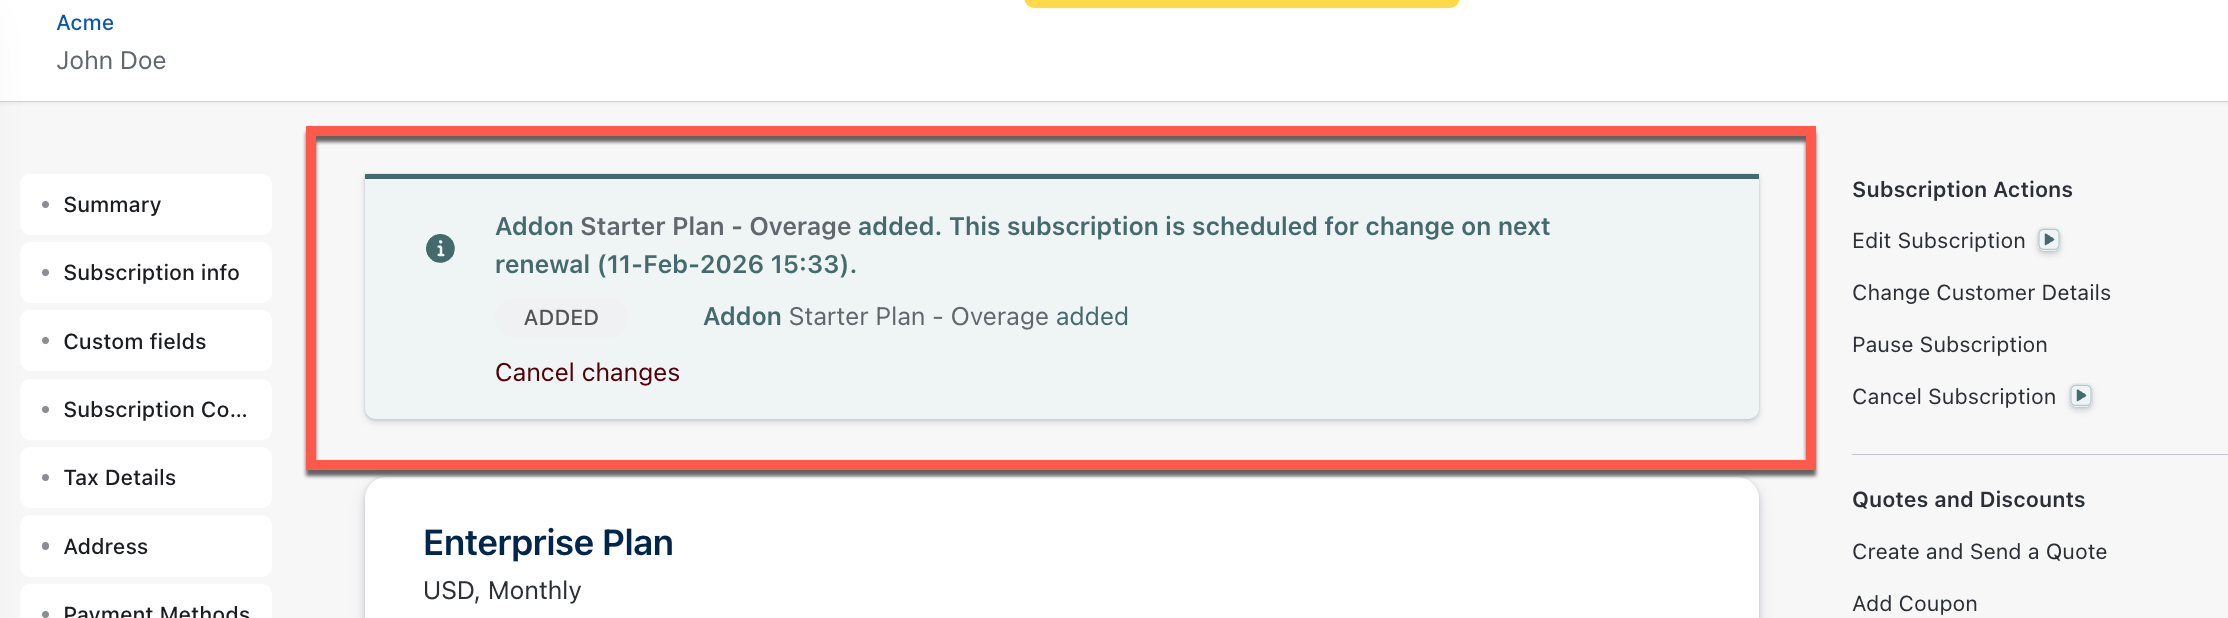Image resolution: width=2228 pixels, height=618 pixels.
Task: Jump to Payment Methods section
Action: coord(156,608)
